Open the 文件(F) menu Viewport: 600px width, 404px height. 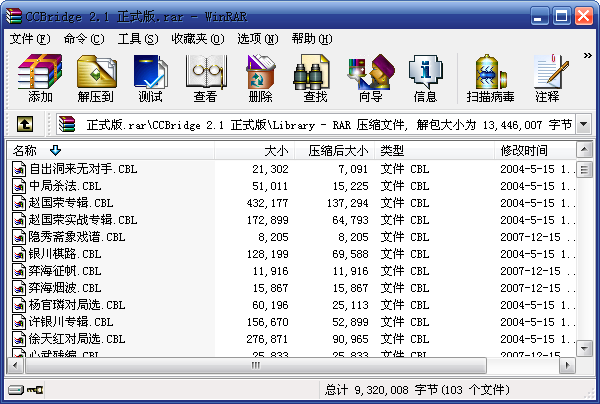click(30, 39)
